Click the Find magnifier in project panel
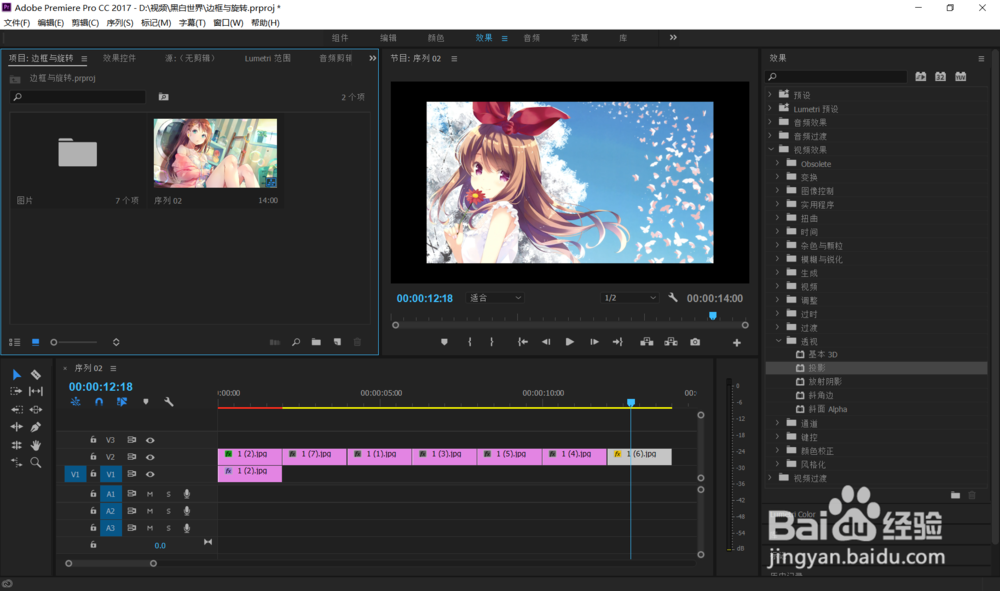This screenshot has height=591, width=1000. point(296,342)
